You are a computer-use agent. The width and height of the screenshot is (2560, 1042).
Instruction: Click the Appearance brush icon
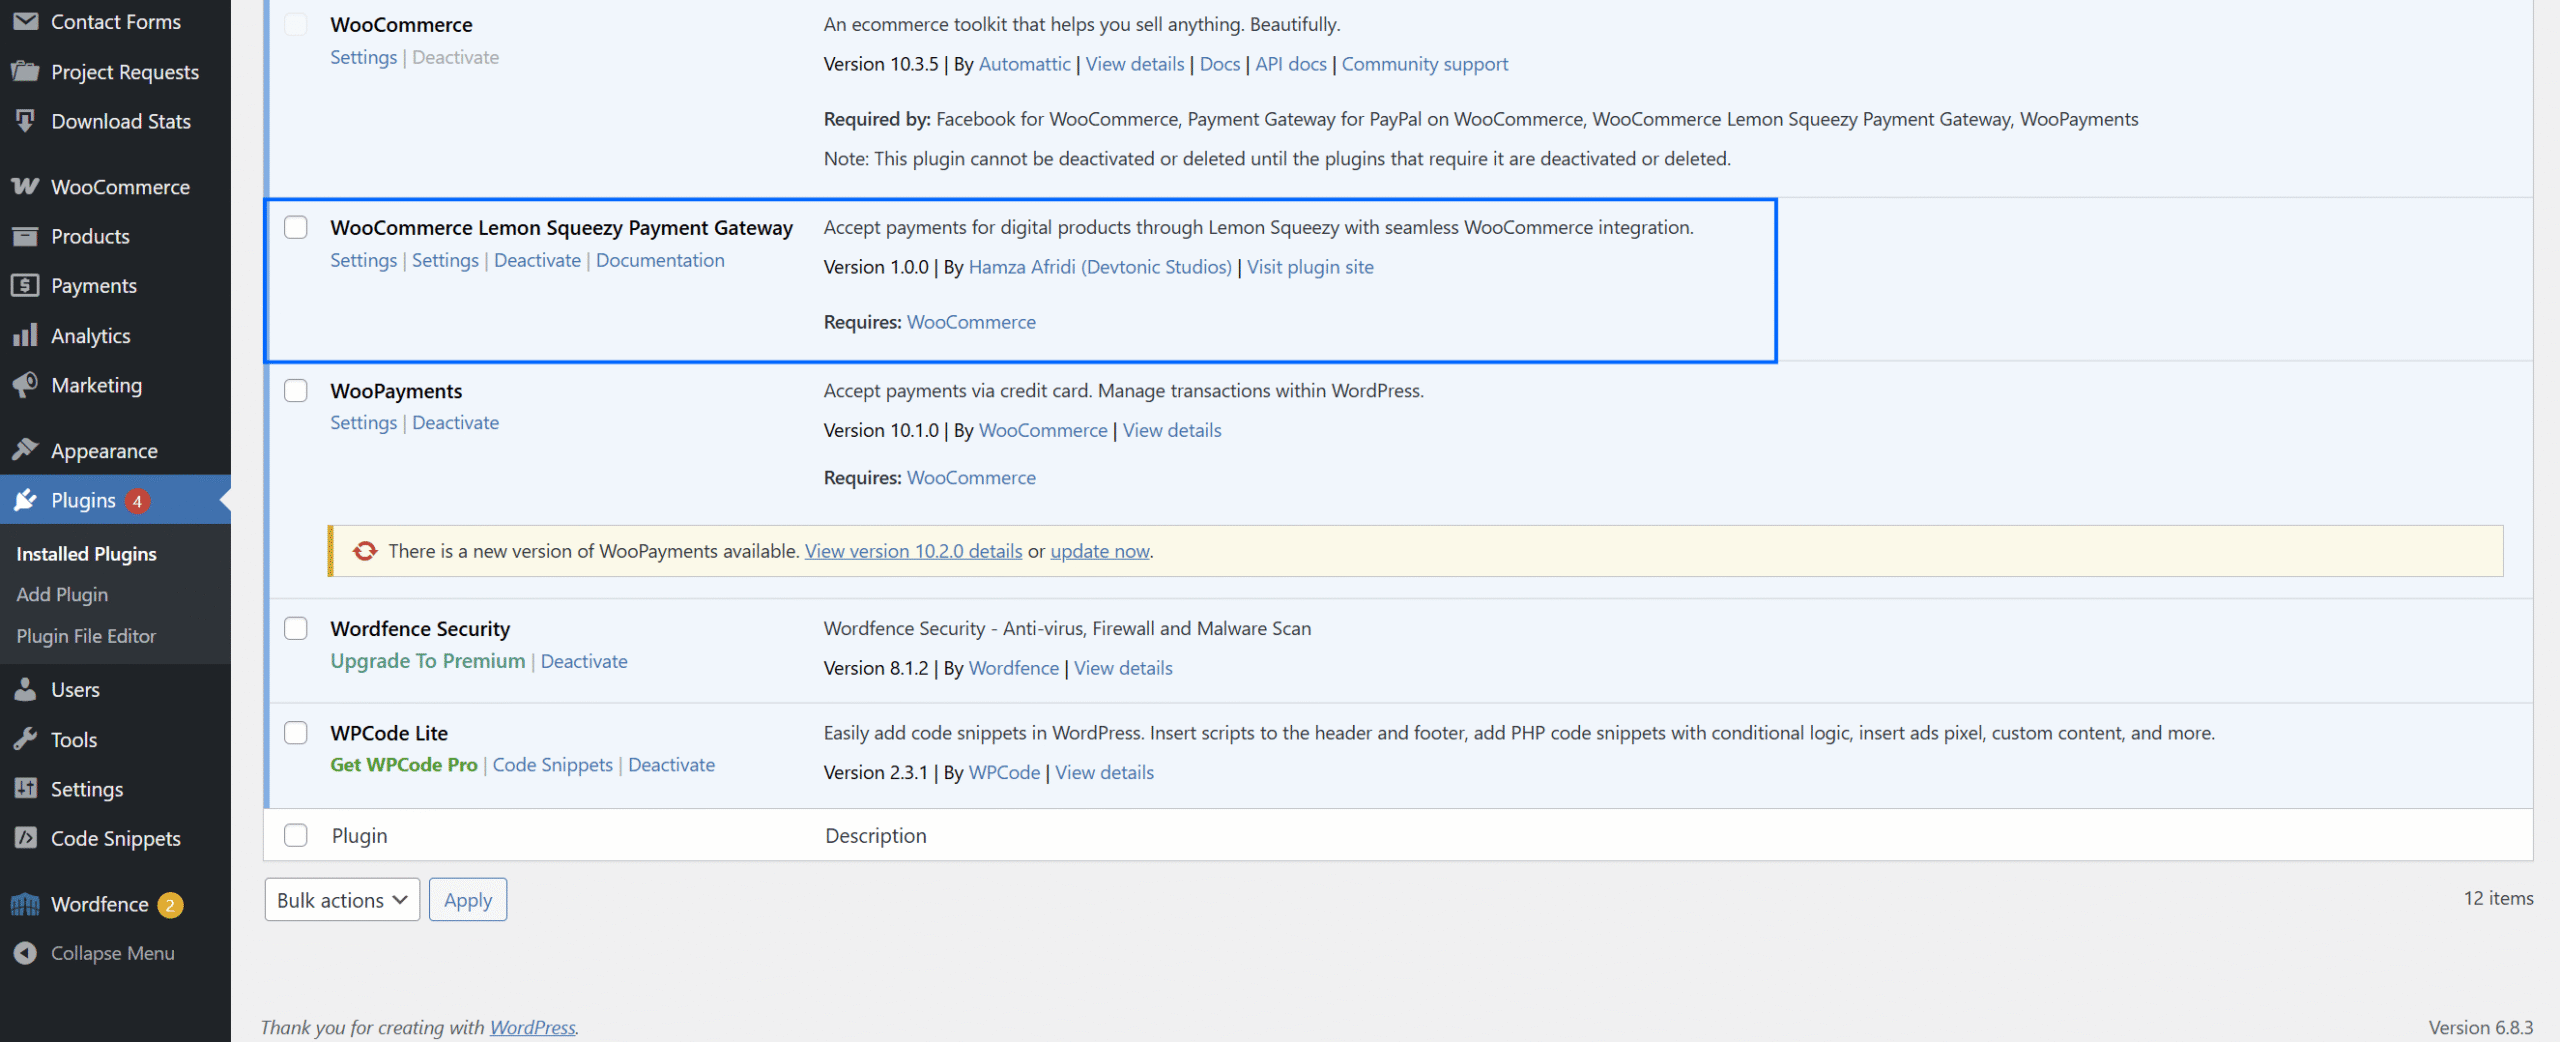coord(25,450)
